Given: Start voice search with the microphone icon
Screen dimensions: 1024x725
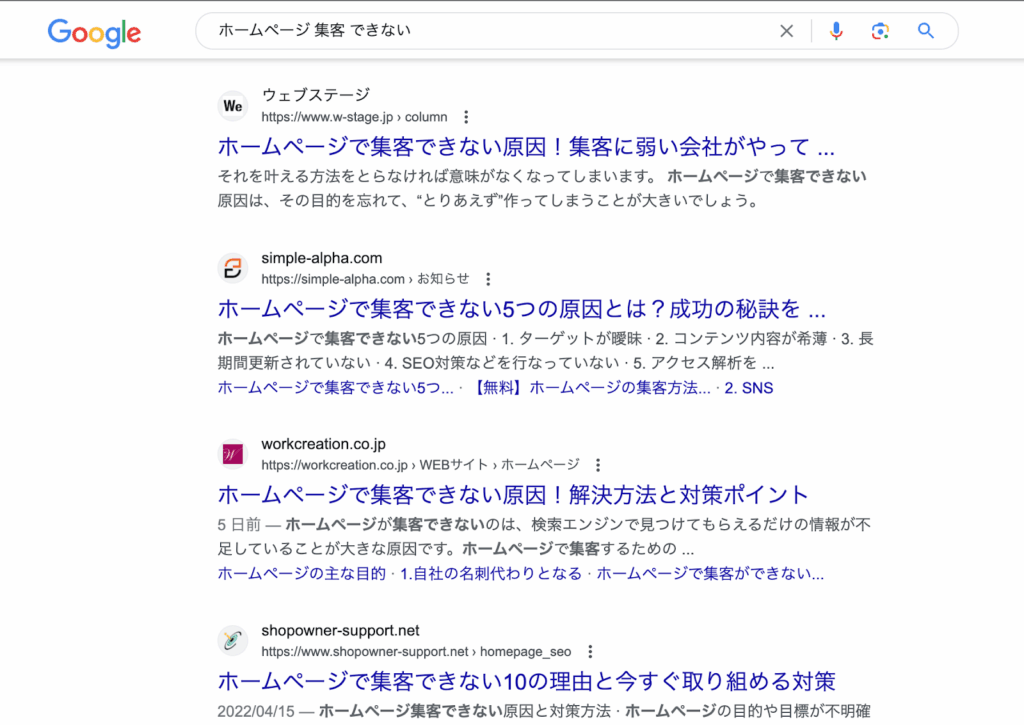Looking at the screenshot, I should click(836, 31).
